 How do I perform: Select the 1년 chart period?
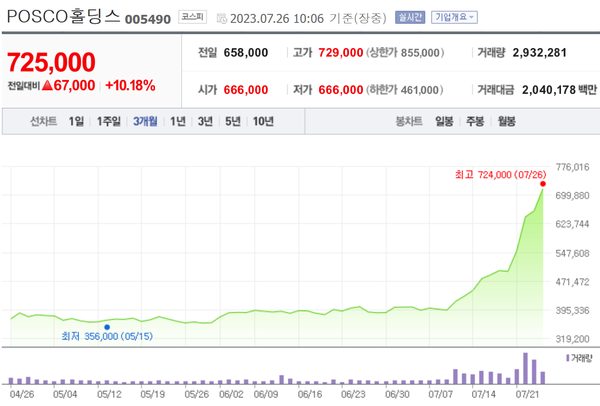178,122
